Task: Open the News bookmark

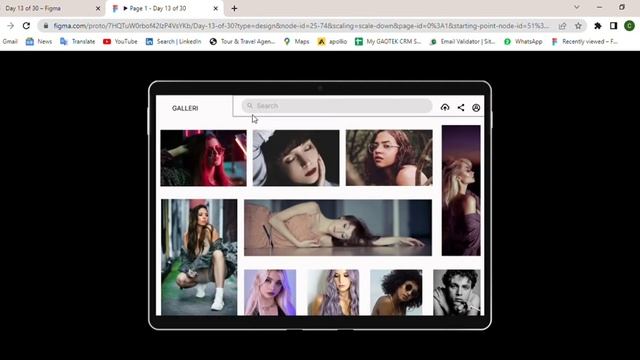Action: 39,41
